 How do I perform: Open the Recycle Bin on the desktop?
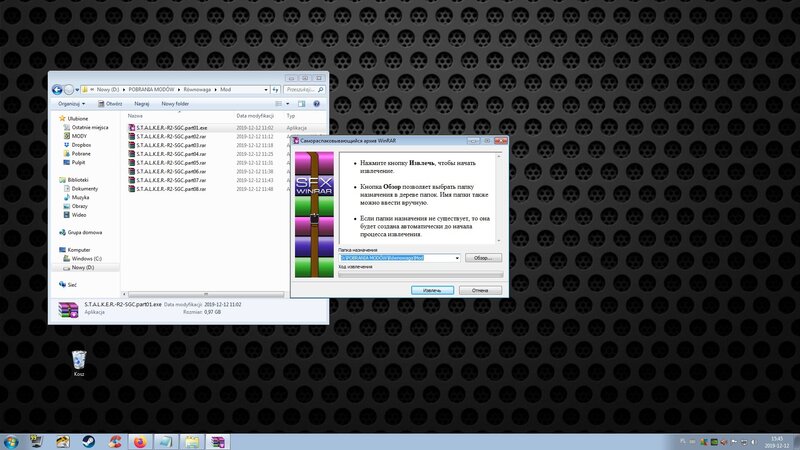tap(79, 359)
